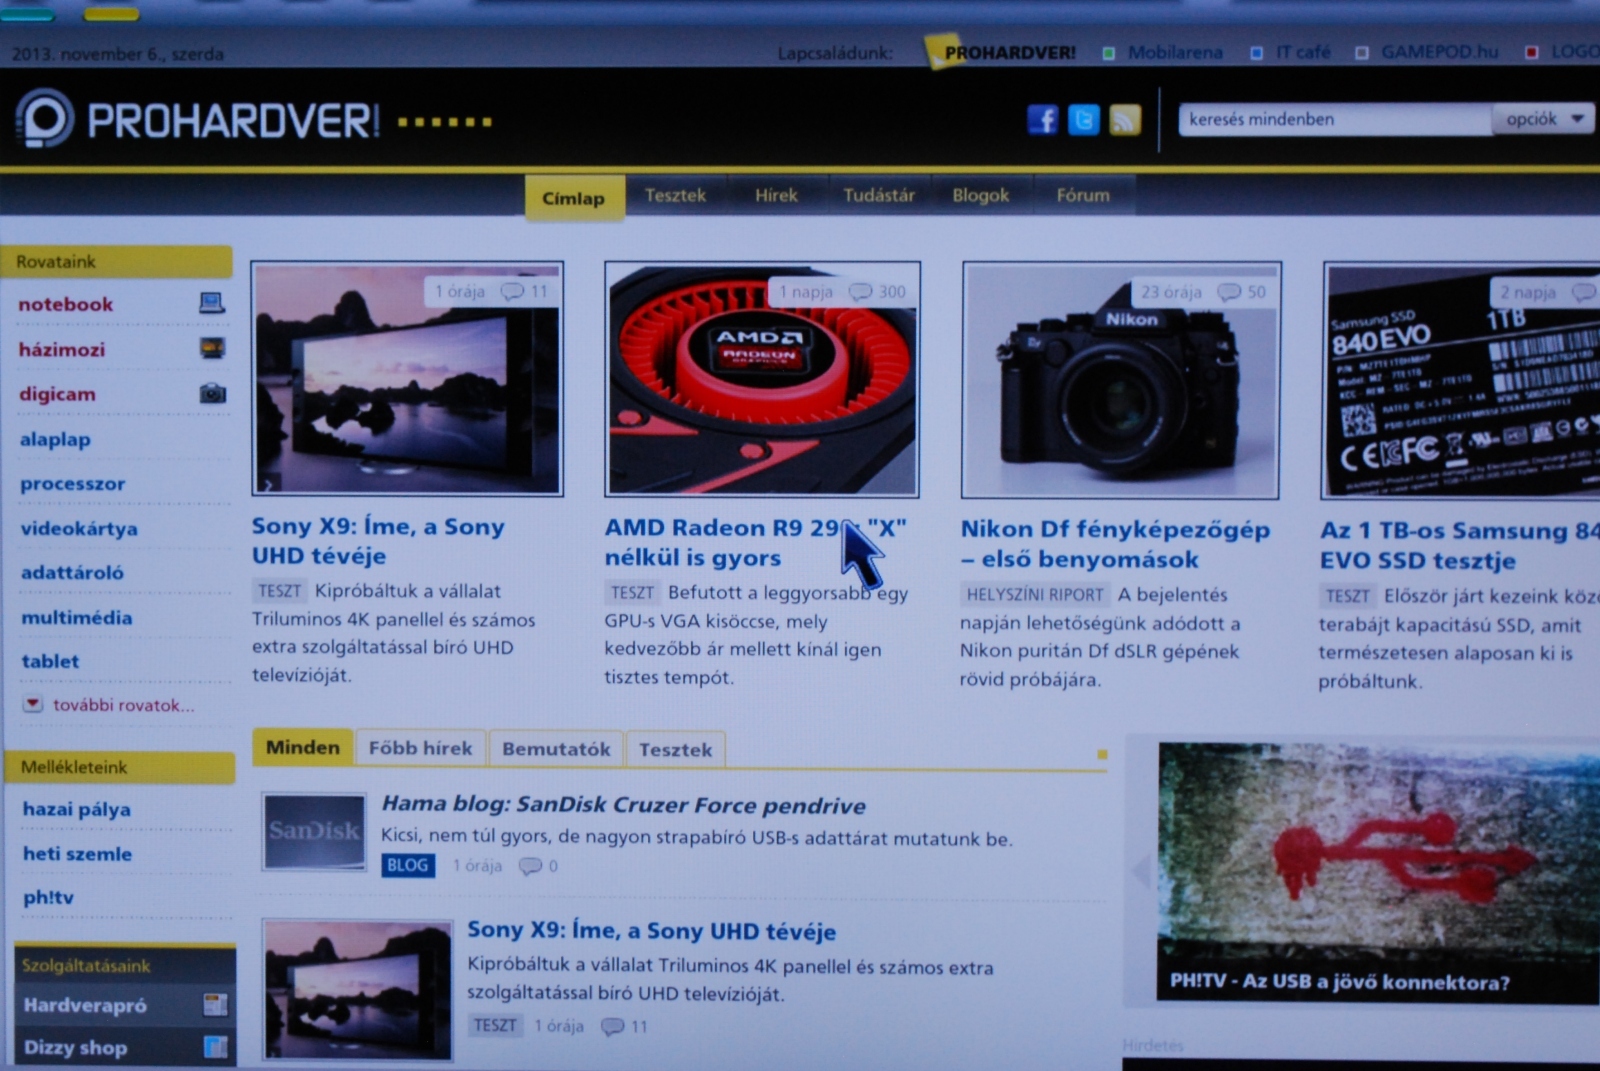Image resolution: width=1600 pixels, height=1071 pixels.
Task: Click the Prohardver logo
Action: click(198, 120)
